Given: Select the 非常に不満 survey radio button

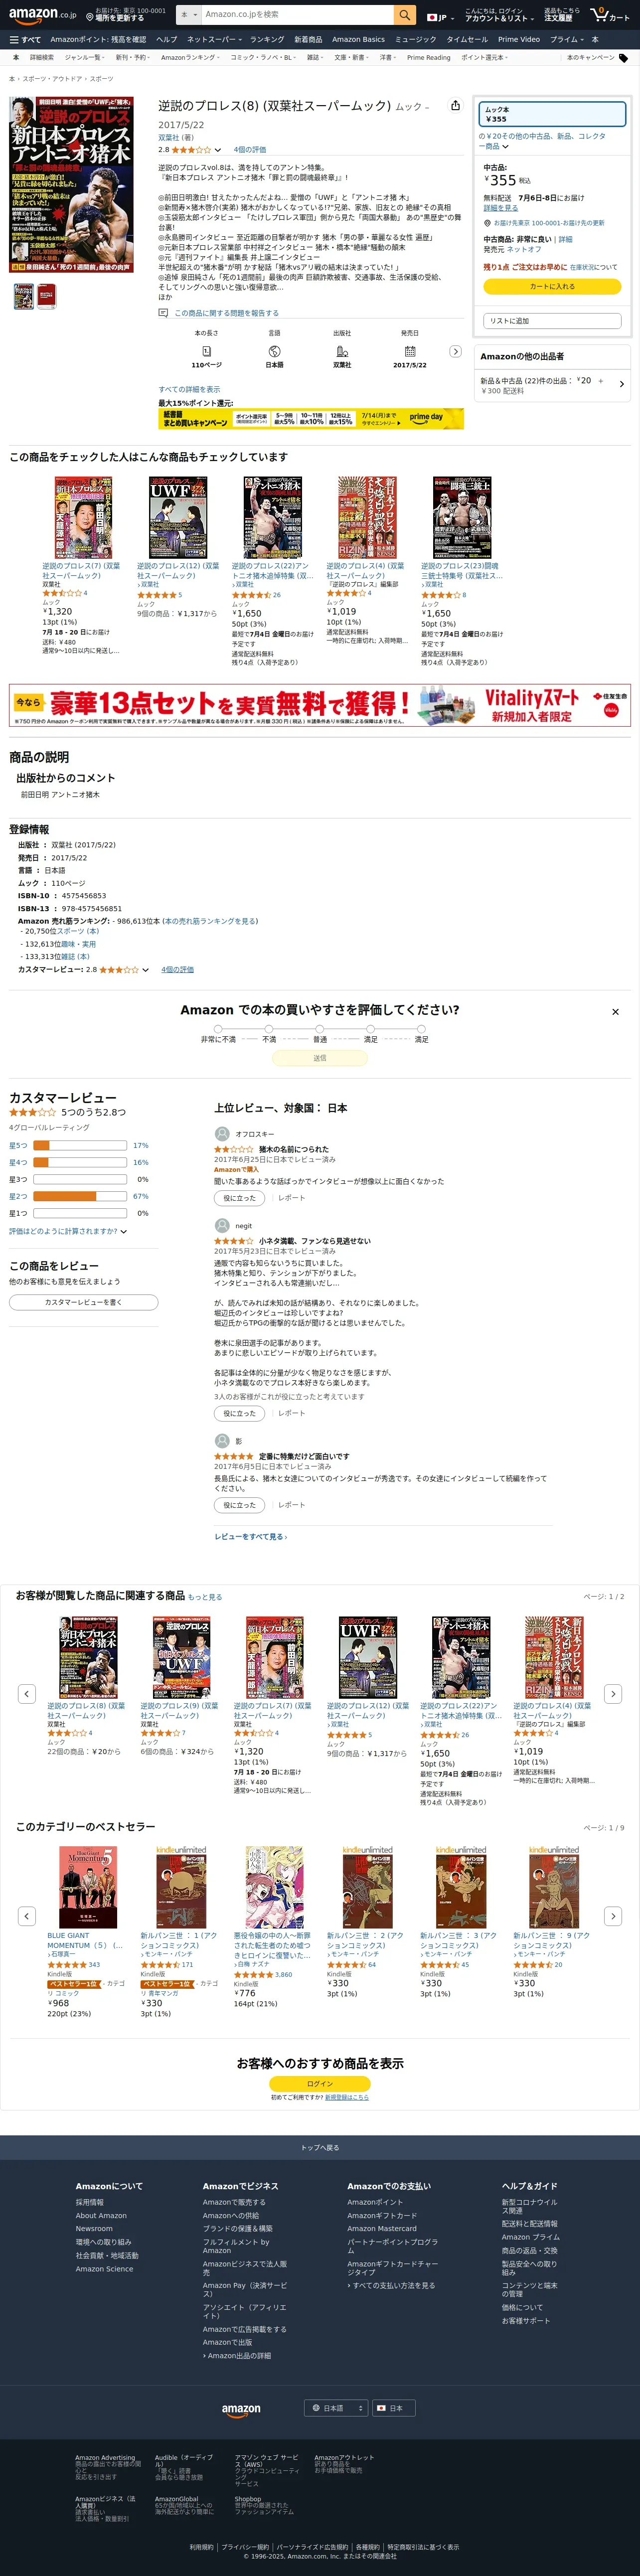Looking at the screenshot, I should pyautogui.click(x=218, y=1028).
